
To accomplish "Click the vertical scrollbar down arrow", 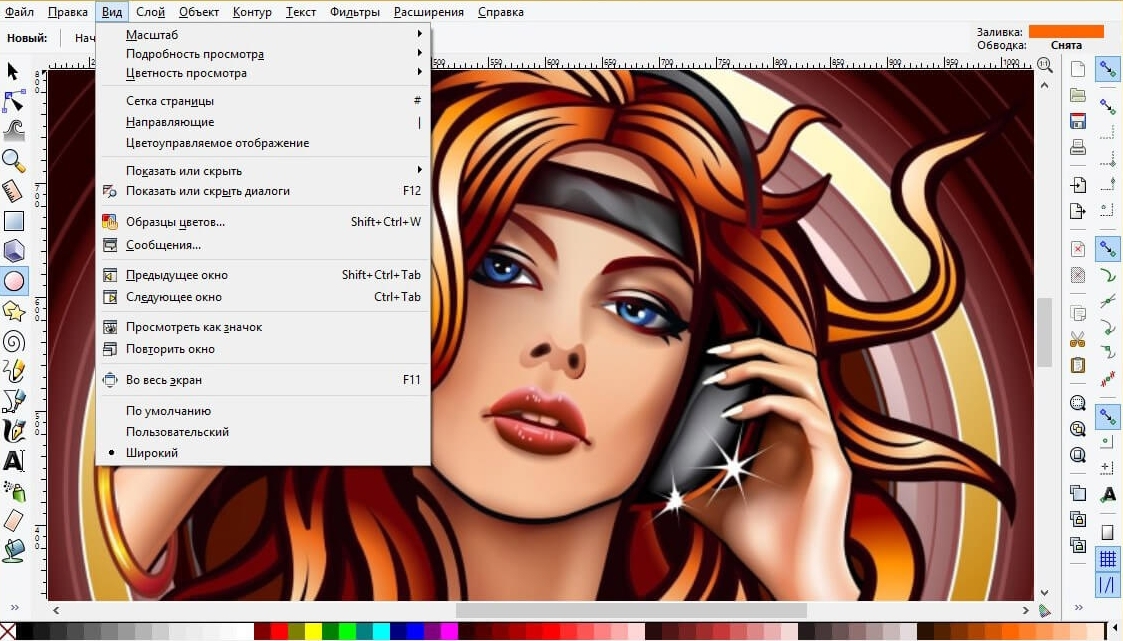I will [x=1045, y=592].
